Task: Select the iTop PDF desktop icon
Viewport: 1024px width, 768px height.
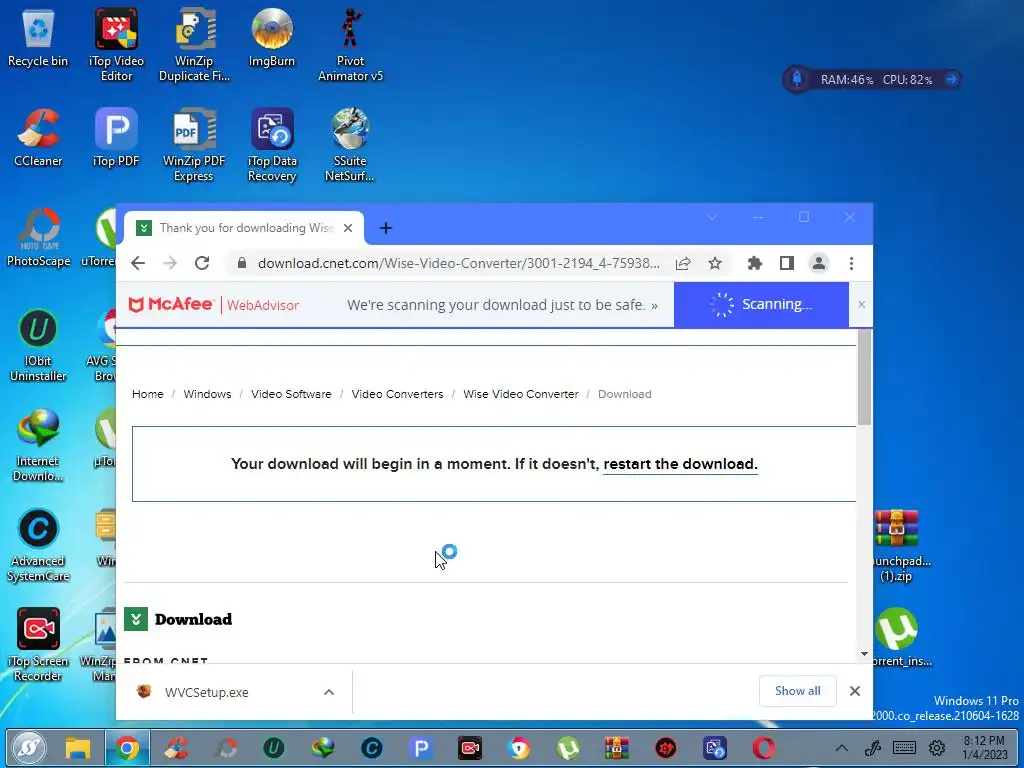Action: 116,138
